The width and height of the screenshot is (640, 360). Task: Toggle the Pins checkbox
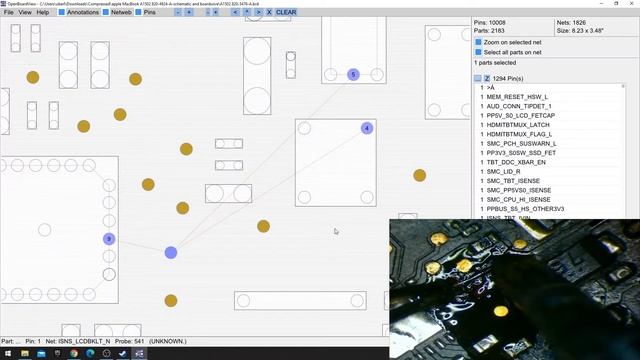[138, 12]
